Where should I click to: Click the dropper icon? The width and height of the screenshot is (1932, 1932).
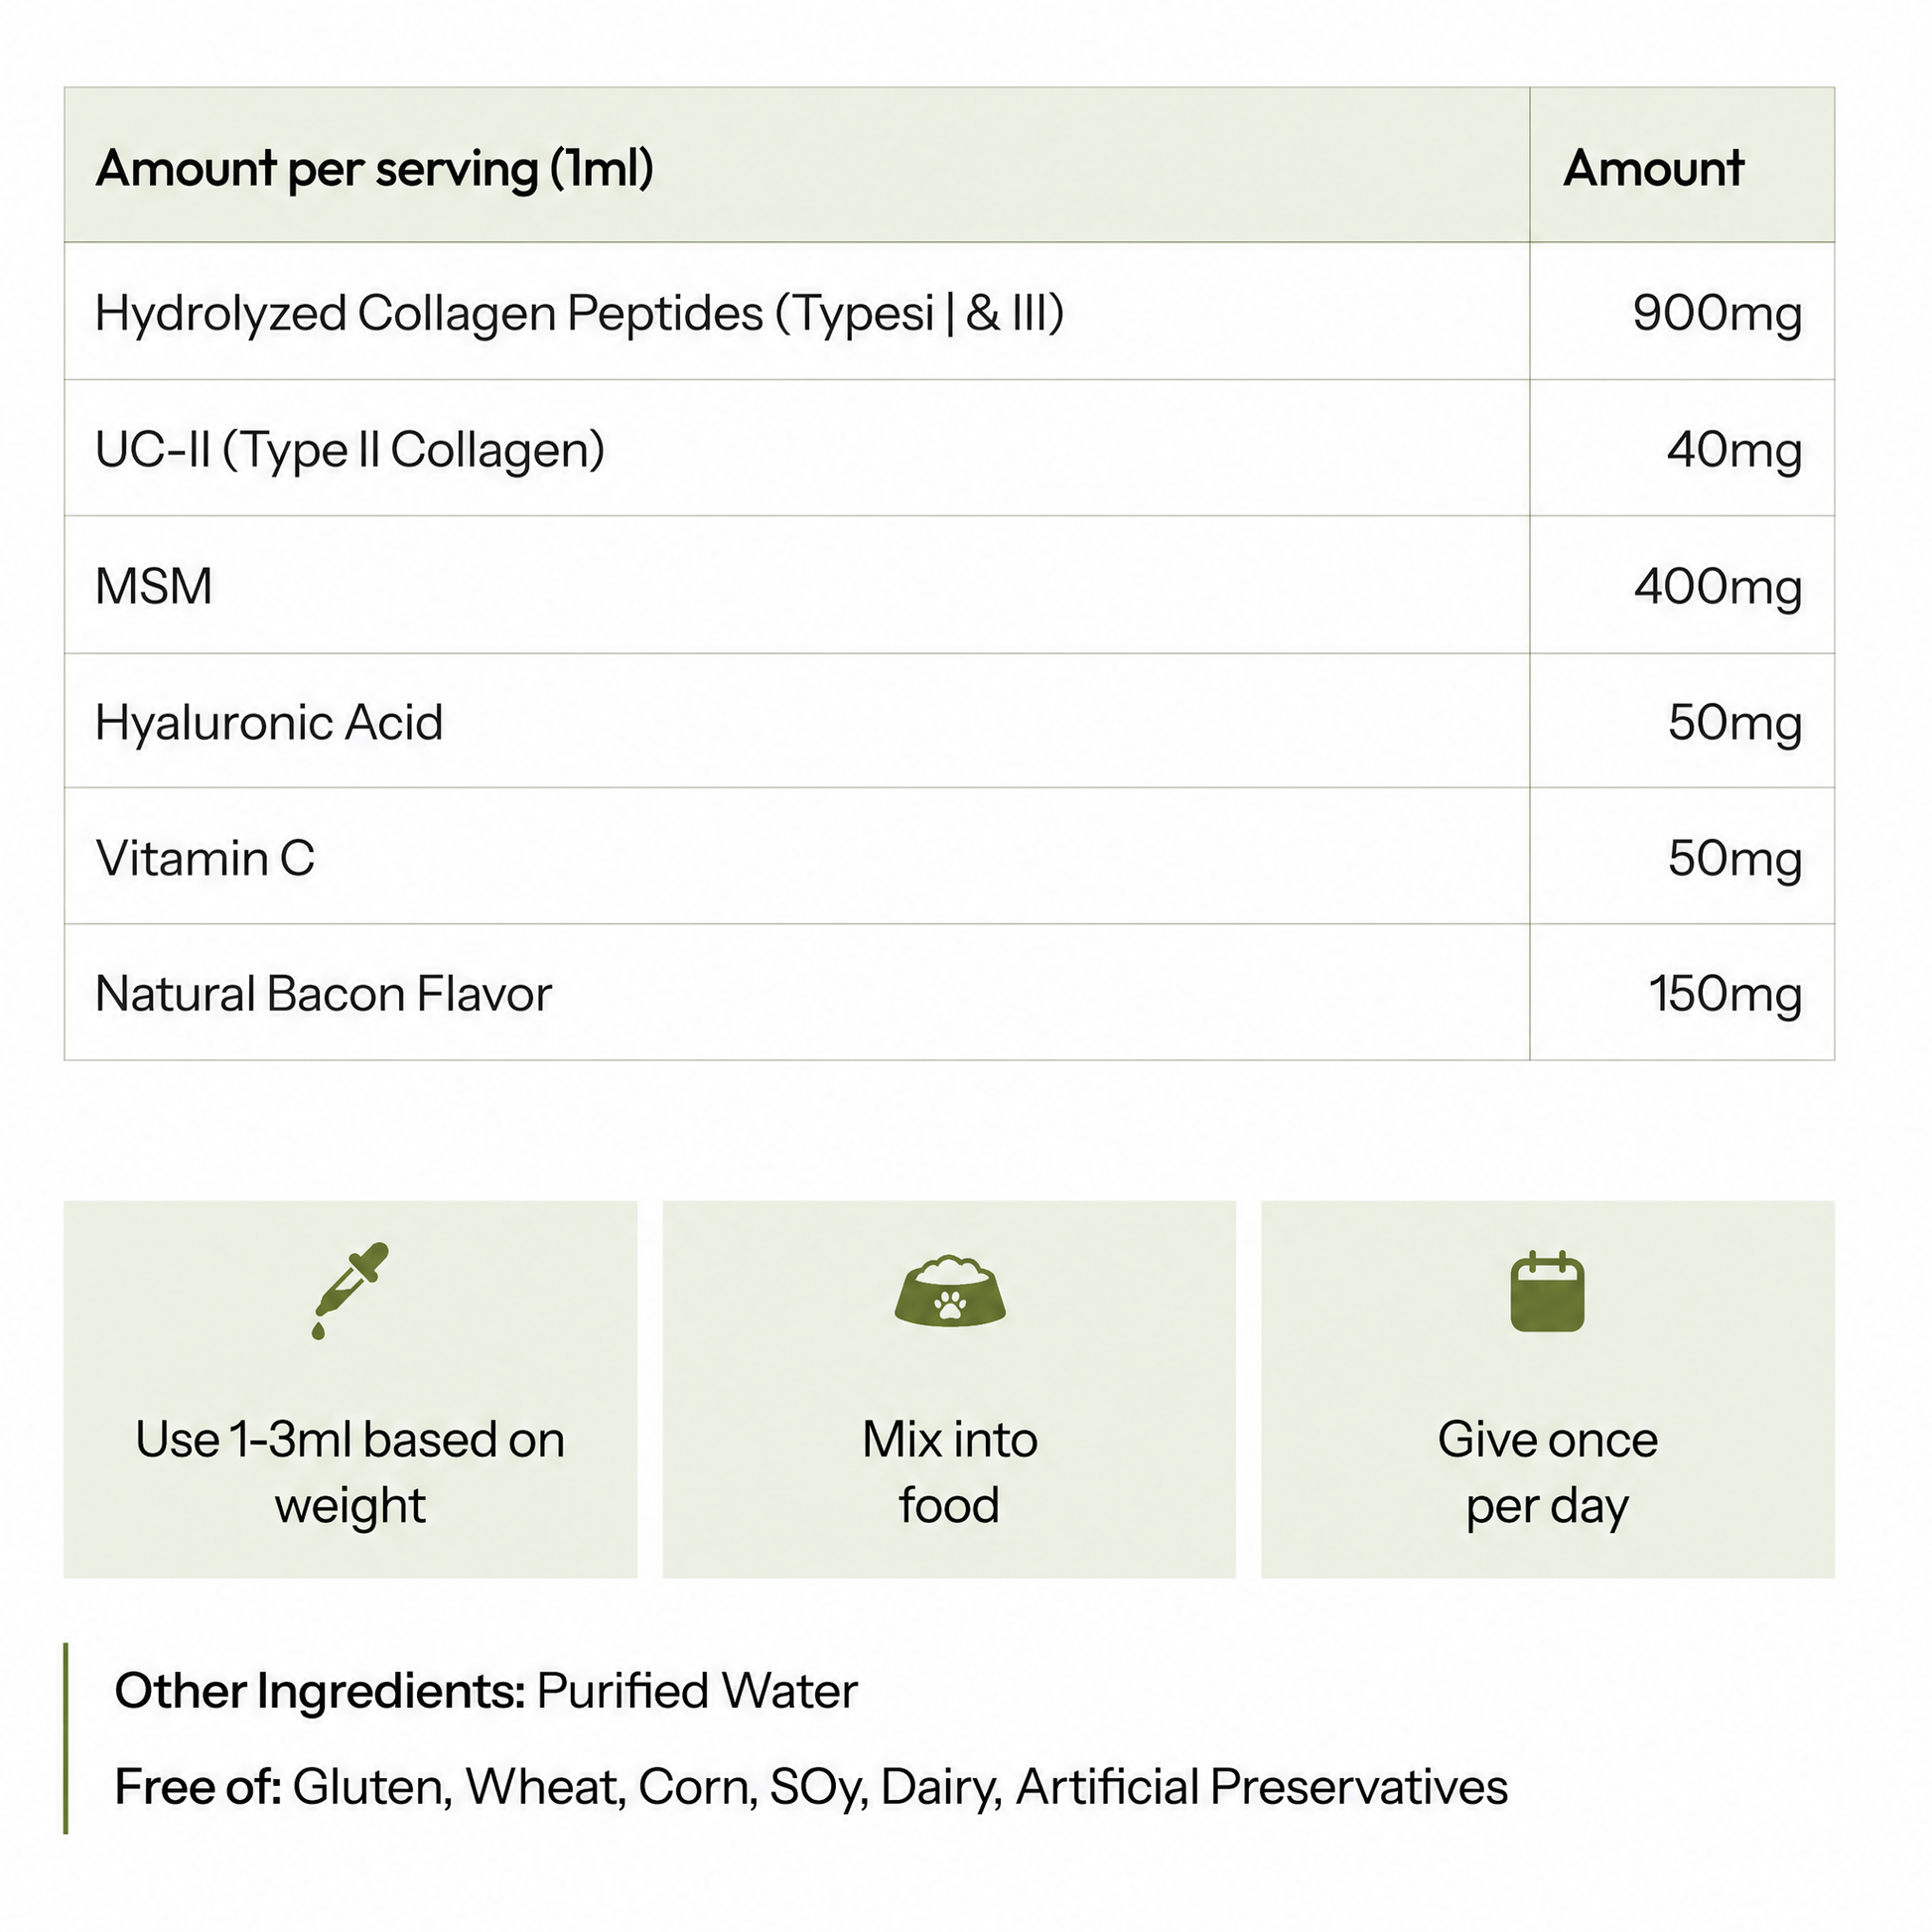(x=350, y=1290)
